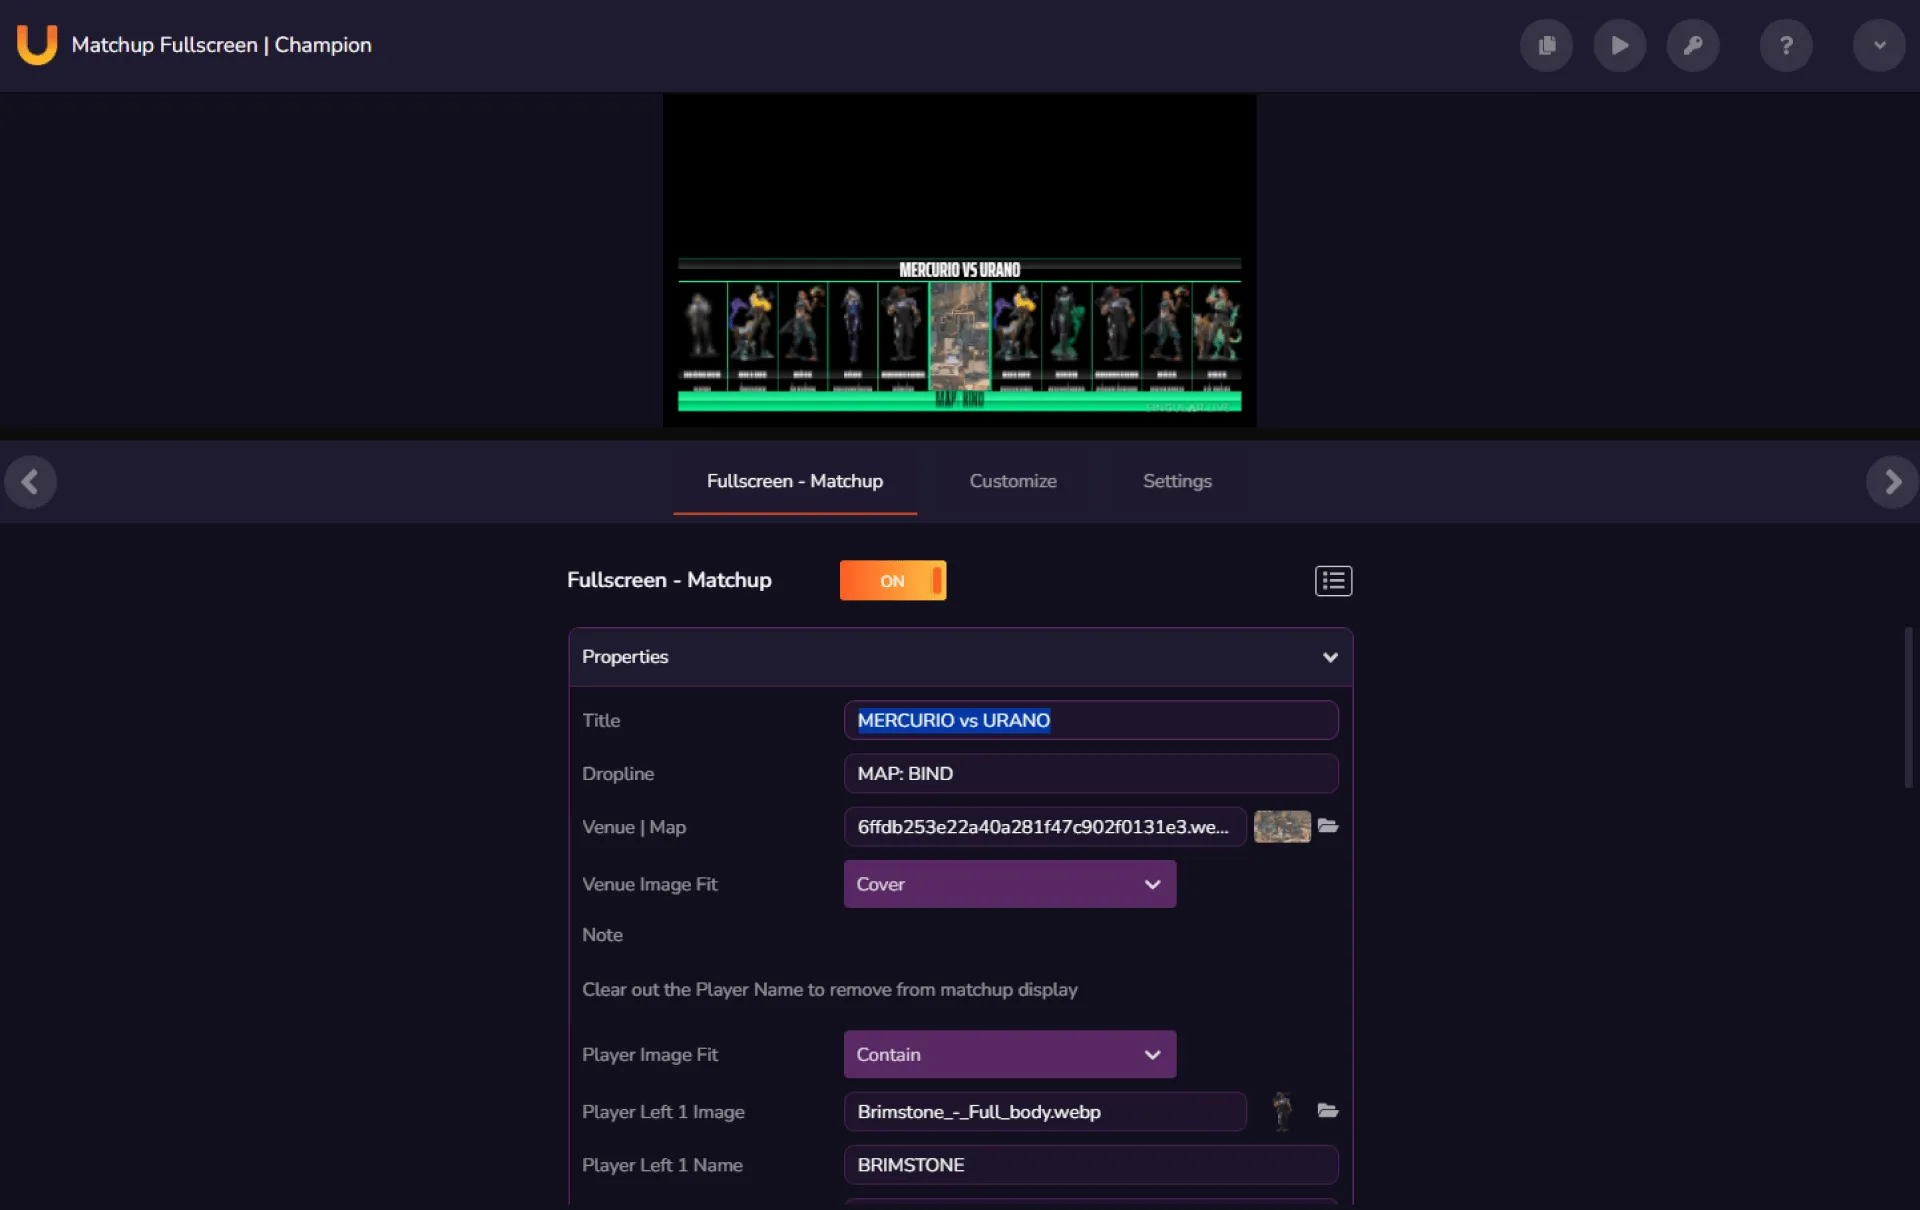Click the copy/duplicate icon in top bar

(x=1546, y=45)
